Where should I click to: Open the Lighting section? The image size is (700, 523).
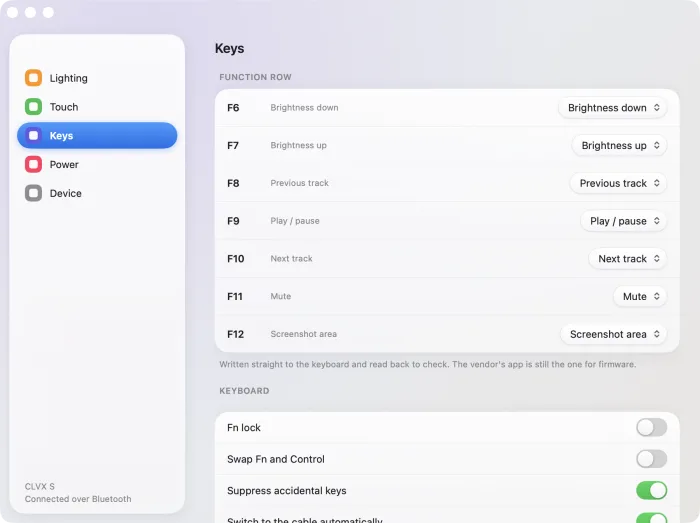[x=97, y=78]
